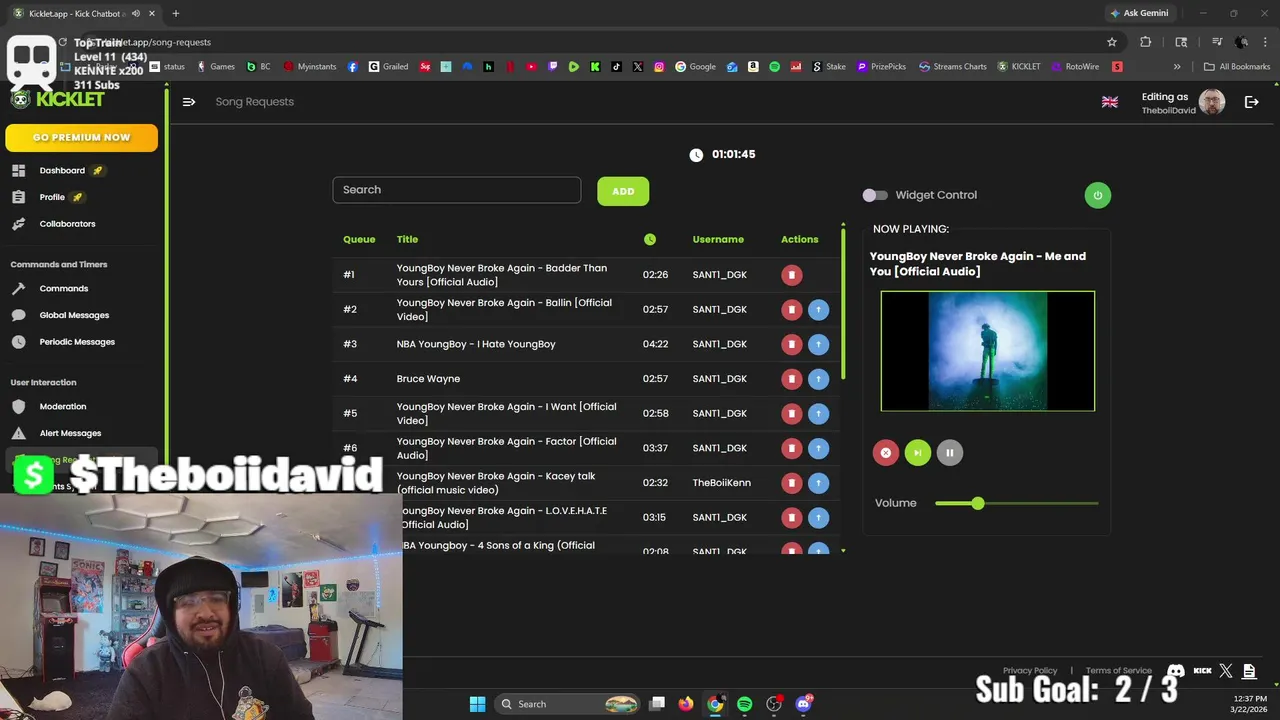Click the song search input field
Image resolution: width=1280 pixels, height=720 pixels.
457,190
